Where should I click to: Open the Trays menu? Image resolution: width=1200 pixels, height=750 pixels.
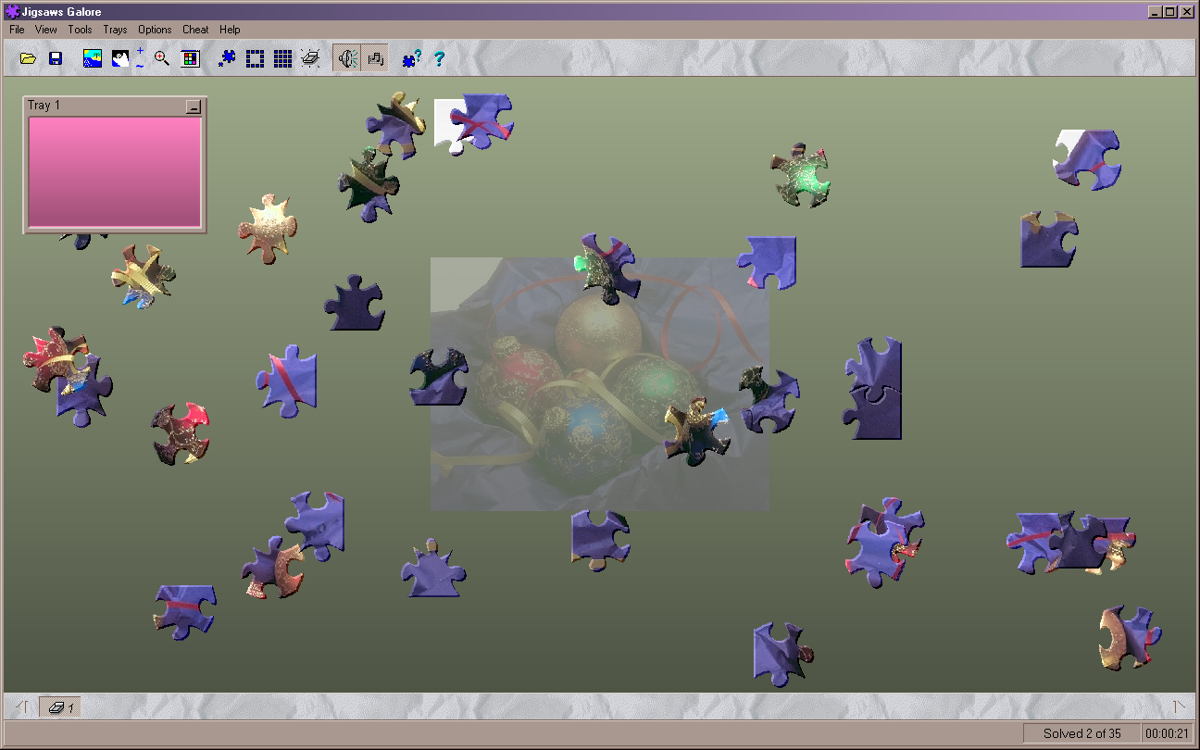[115, 29]
